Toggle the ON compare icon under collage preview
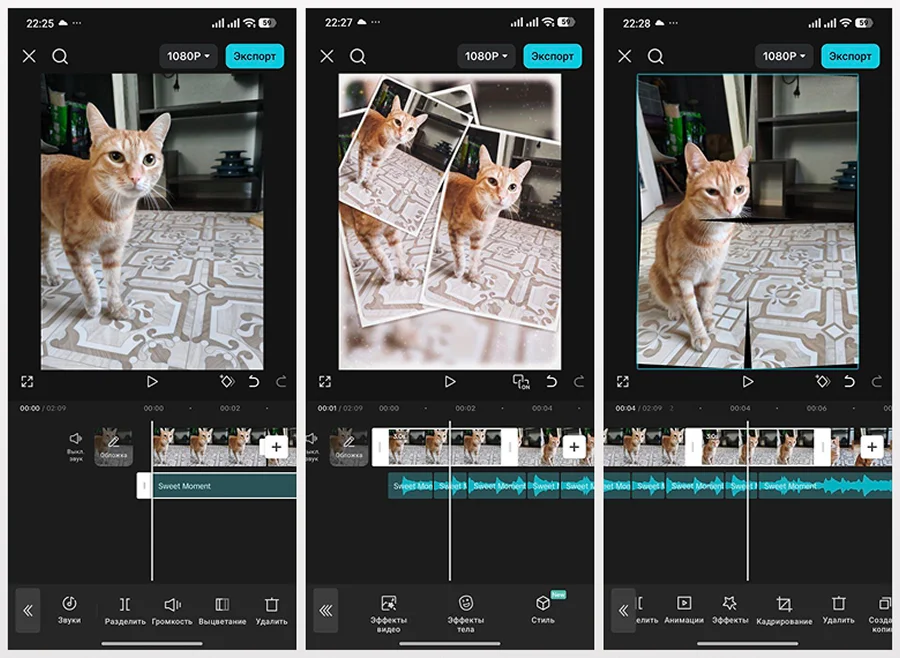900x658 pixels. point(520,382)
